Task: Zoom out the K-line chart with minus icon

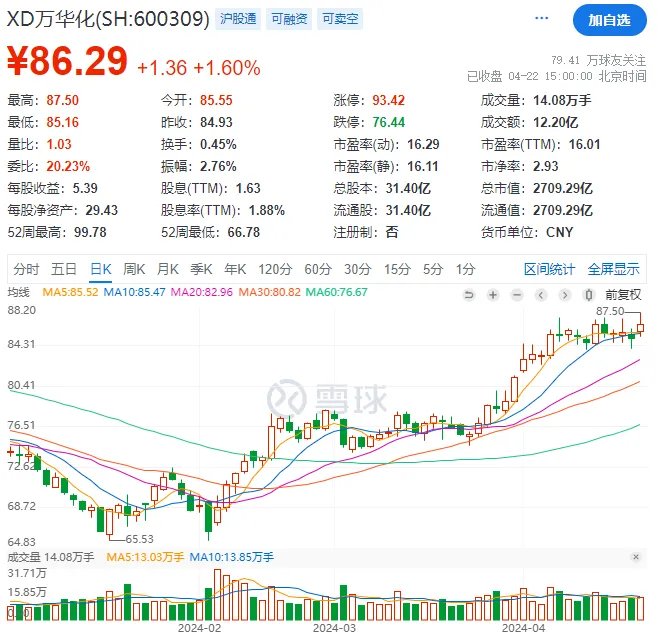Action: tap(517, 295)
